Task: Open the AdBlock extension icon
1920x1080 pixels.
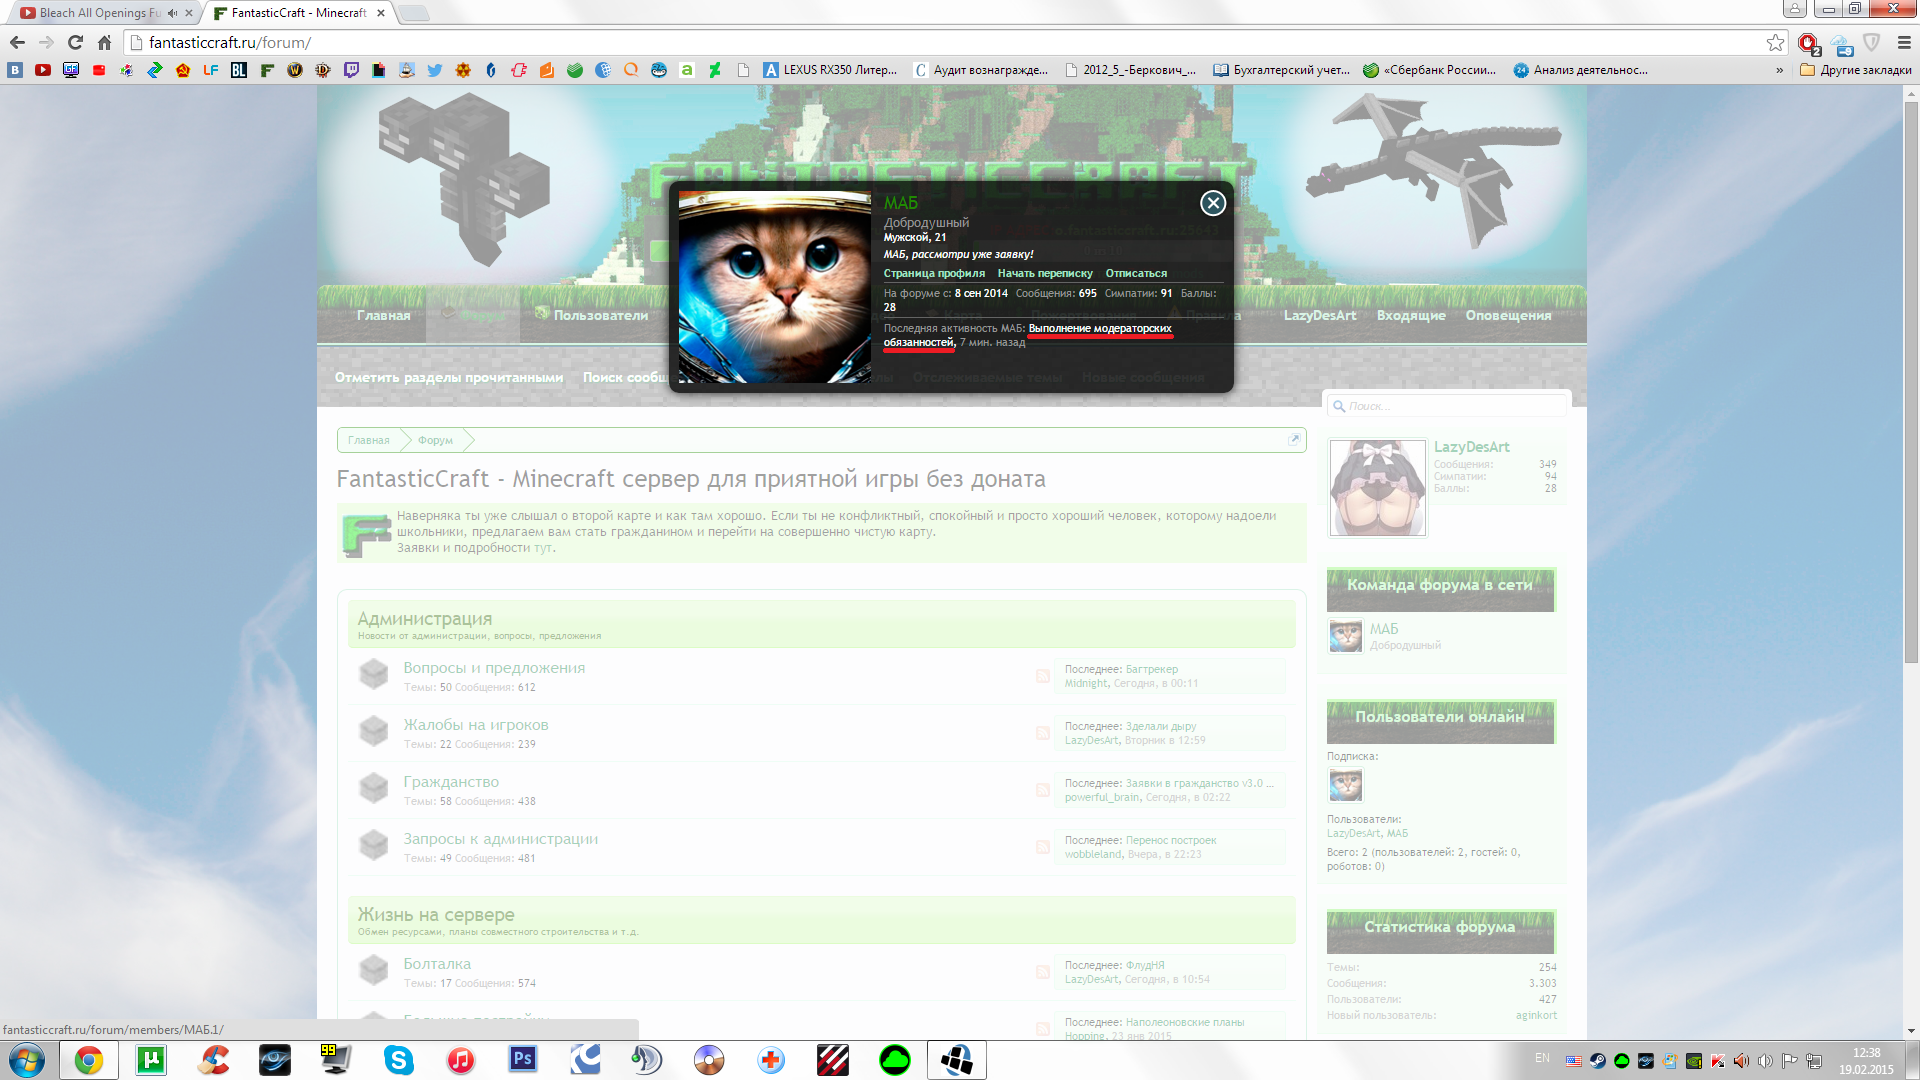Action: click(1808, 43)
